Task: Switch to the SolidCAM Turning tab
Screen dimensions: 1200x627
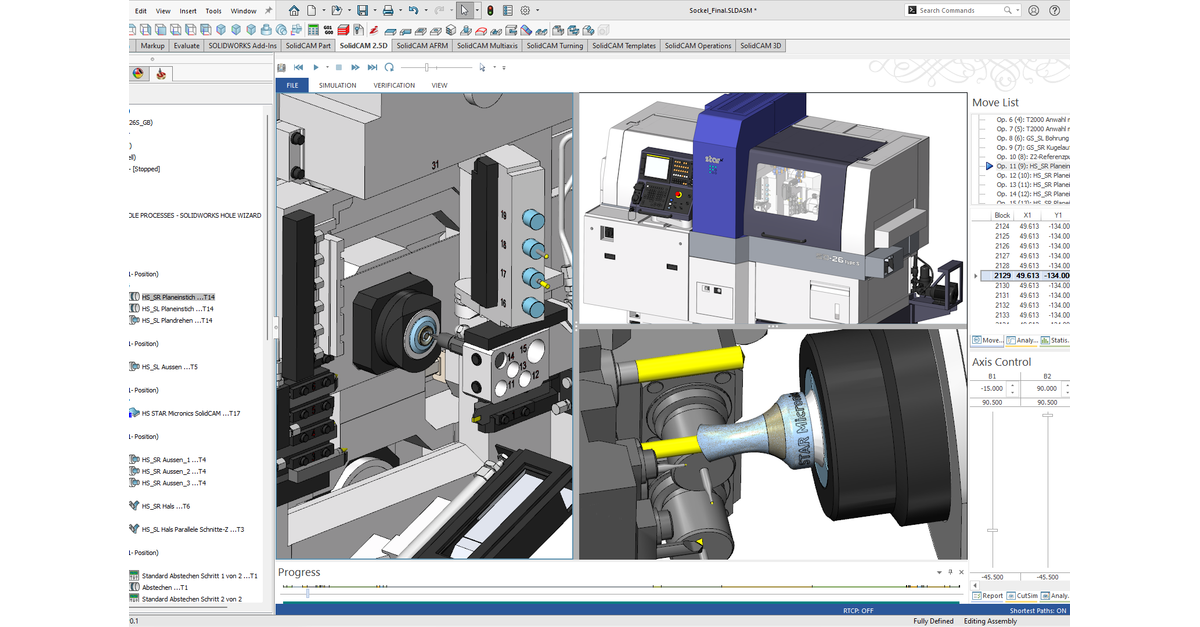Action: 555,46
